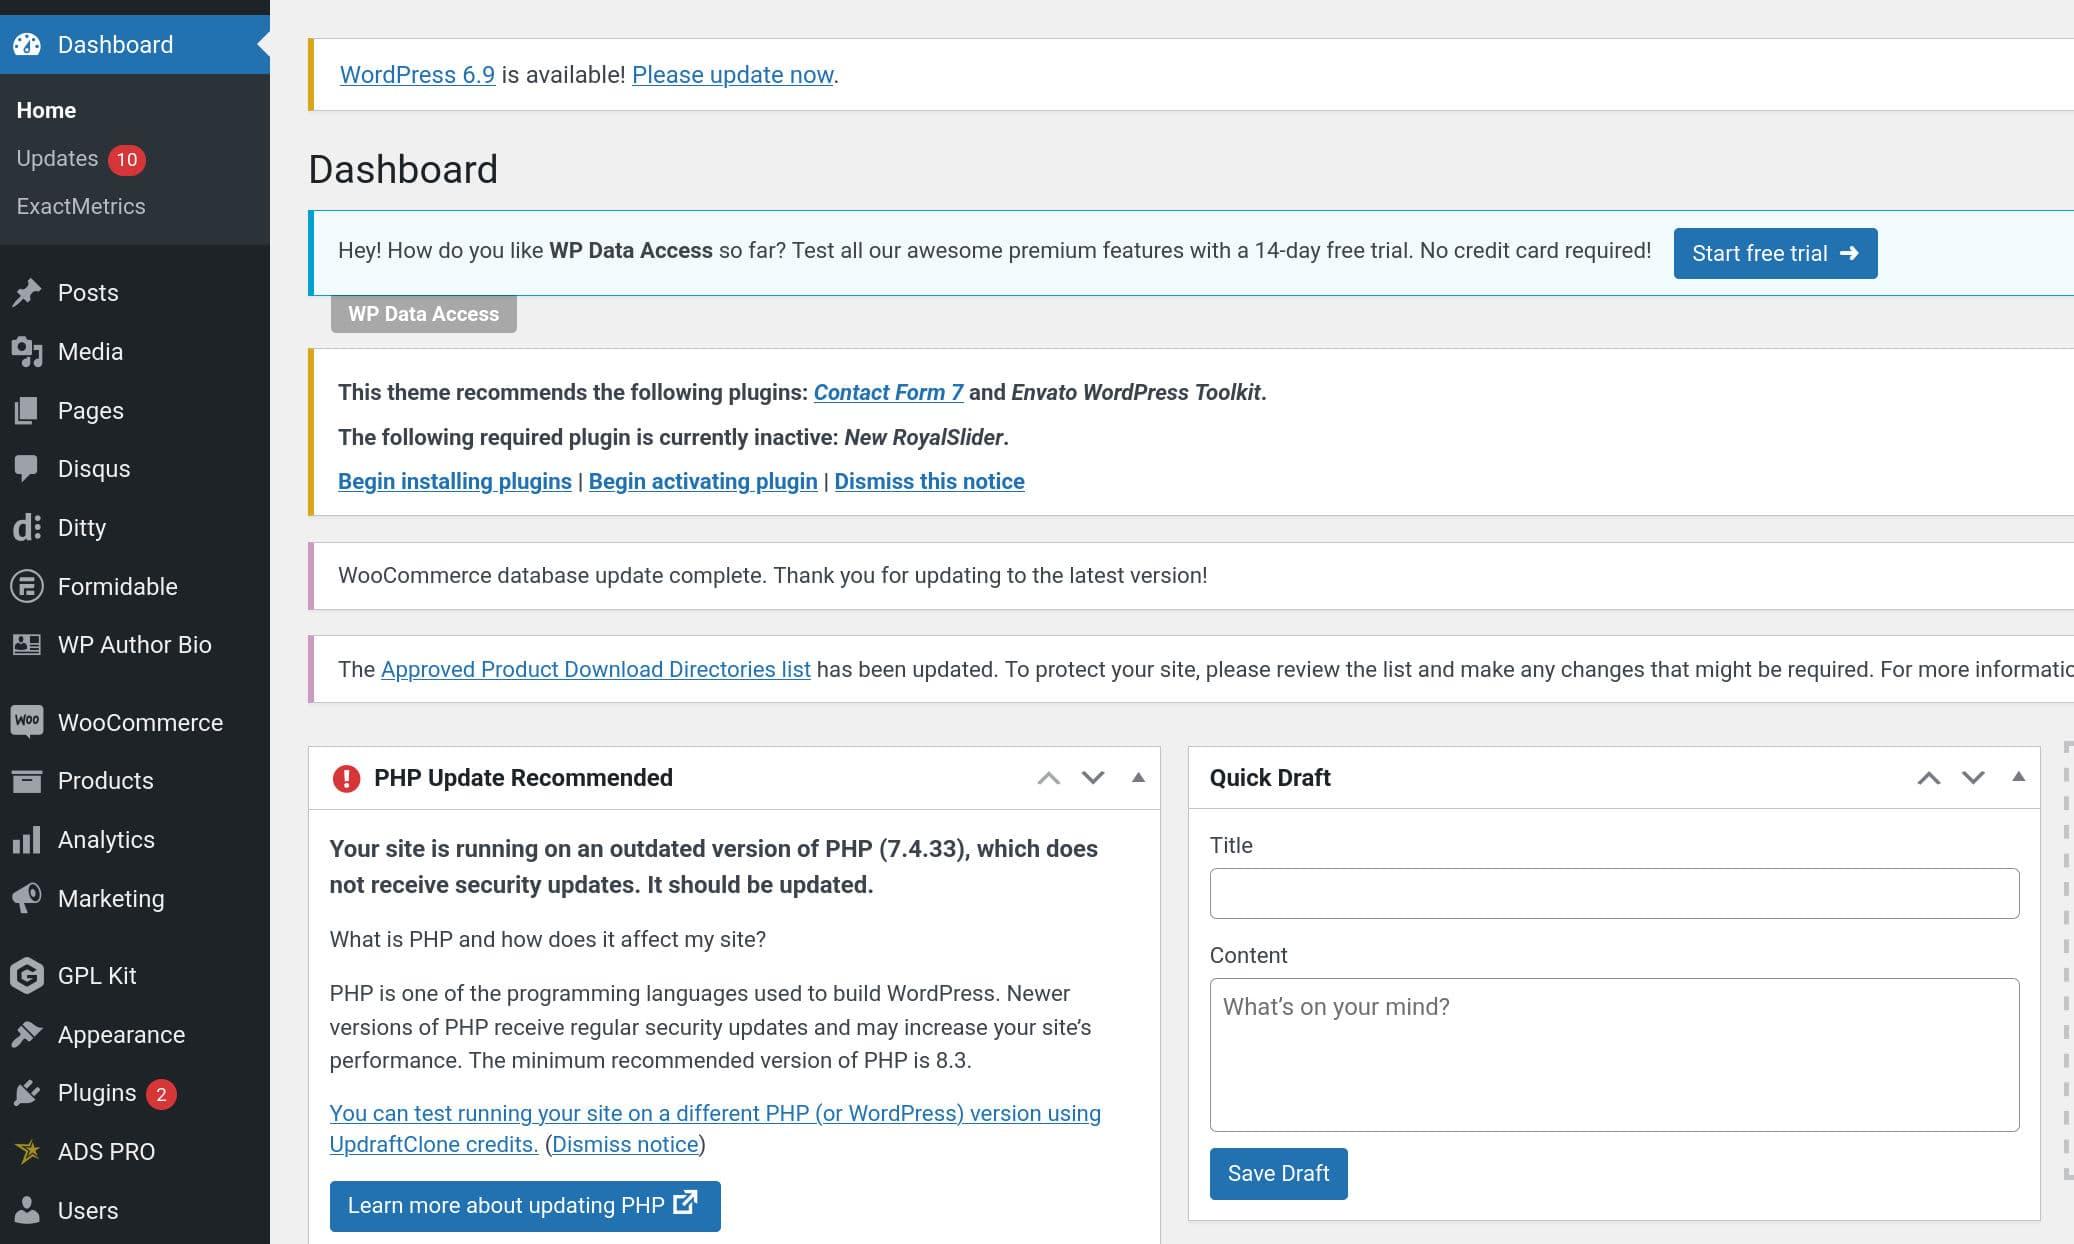This screenshot has width=2074, height=1244.
Task: Open GPL Kit via its hexagon icon
Action: pos(27,975)
